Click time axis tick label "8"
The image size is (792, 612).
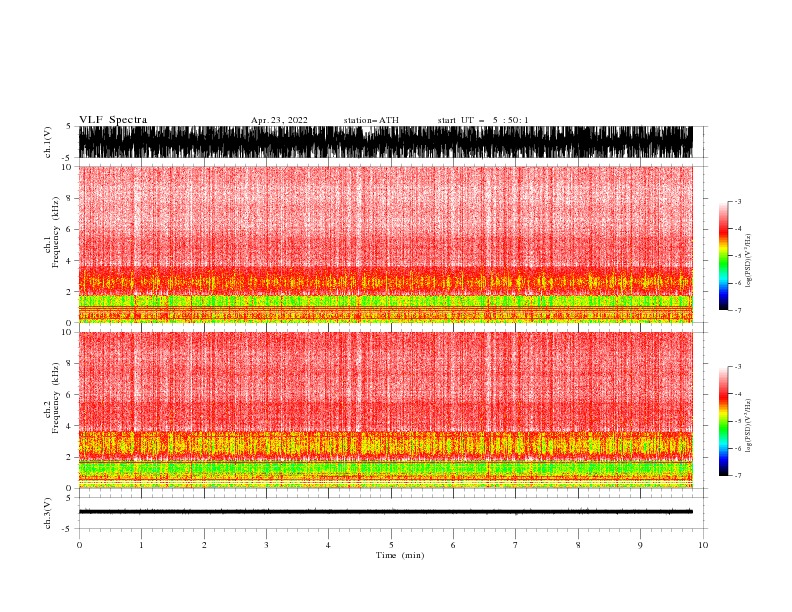578,545
